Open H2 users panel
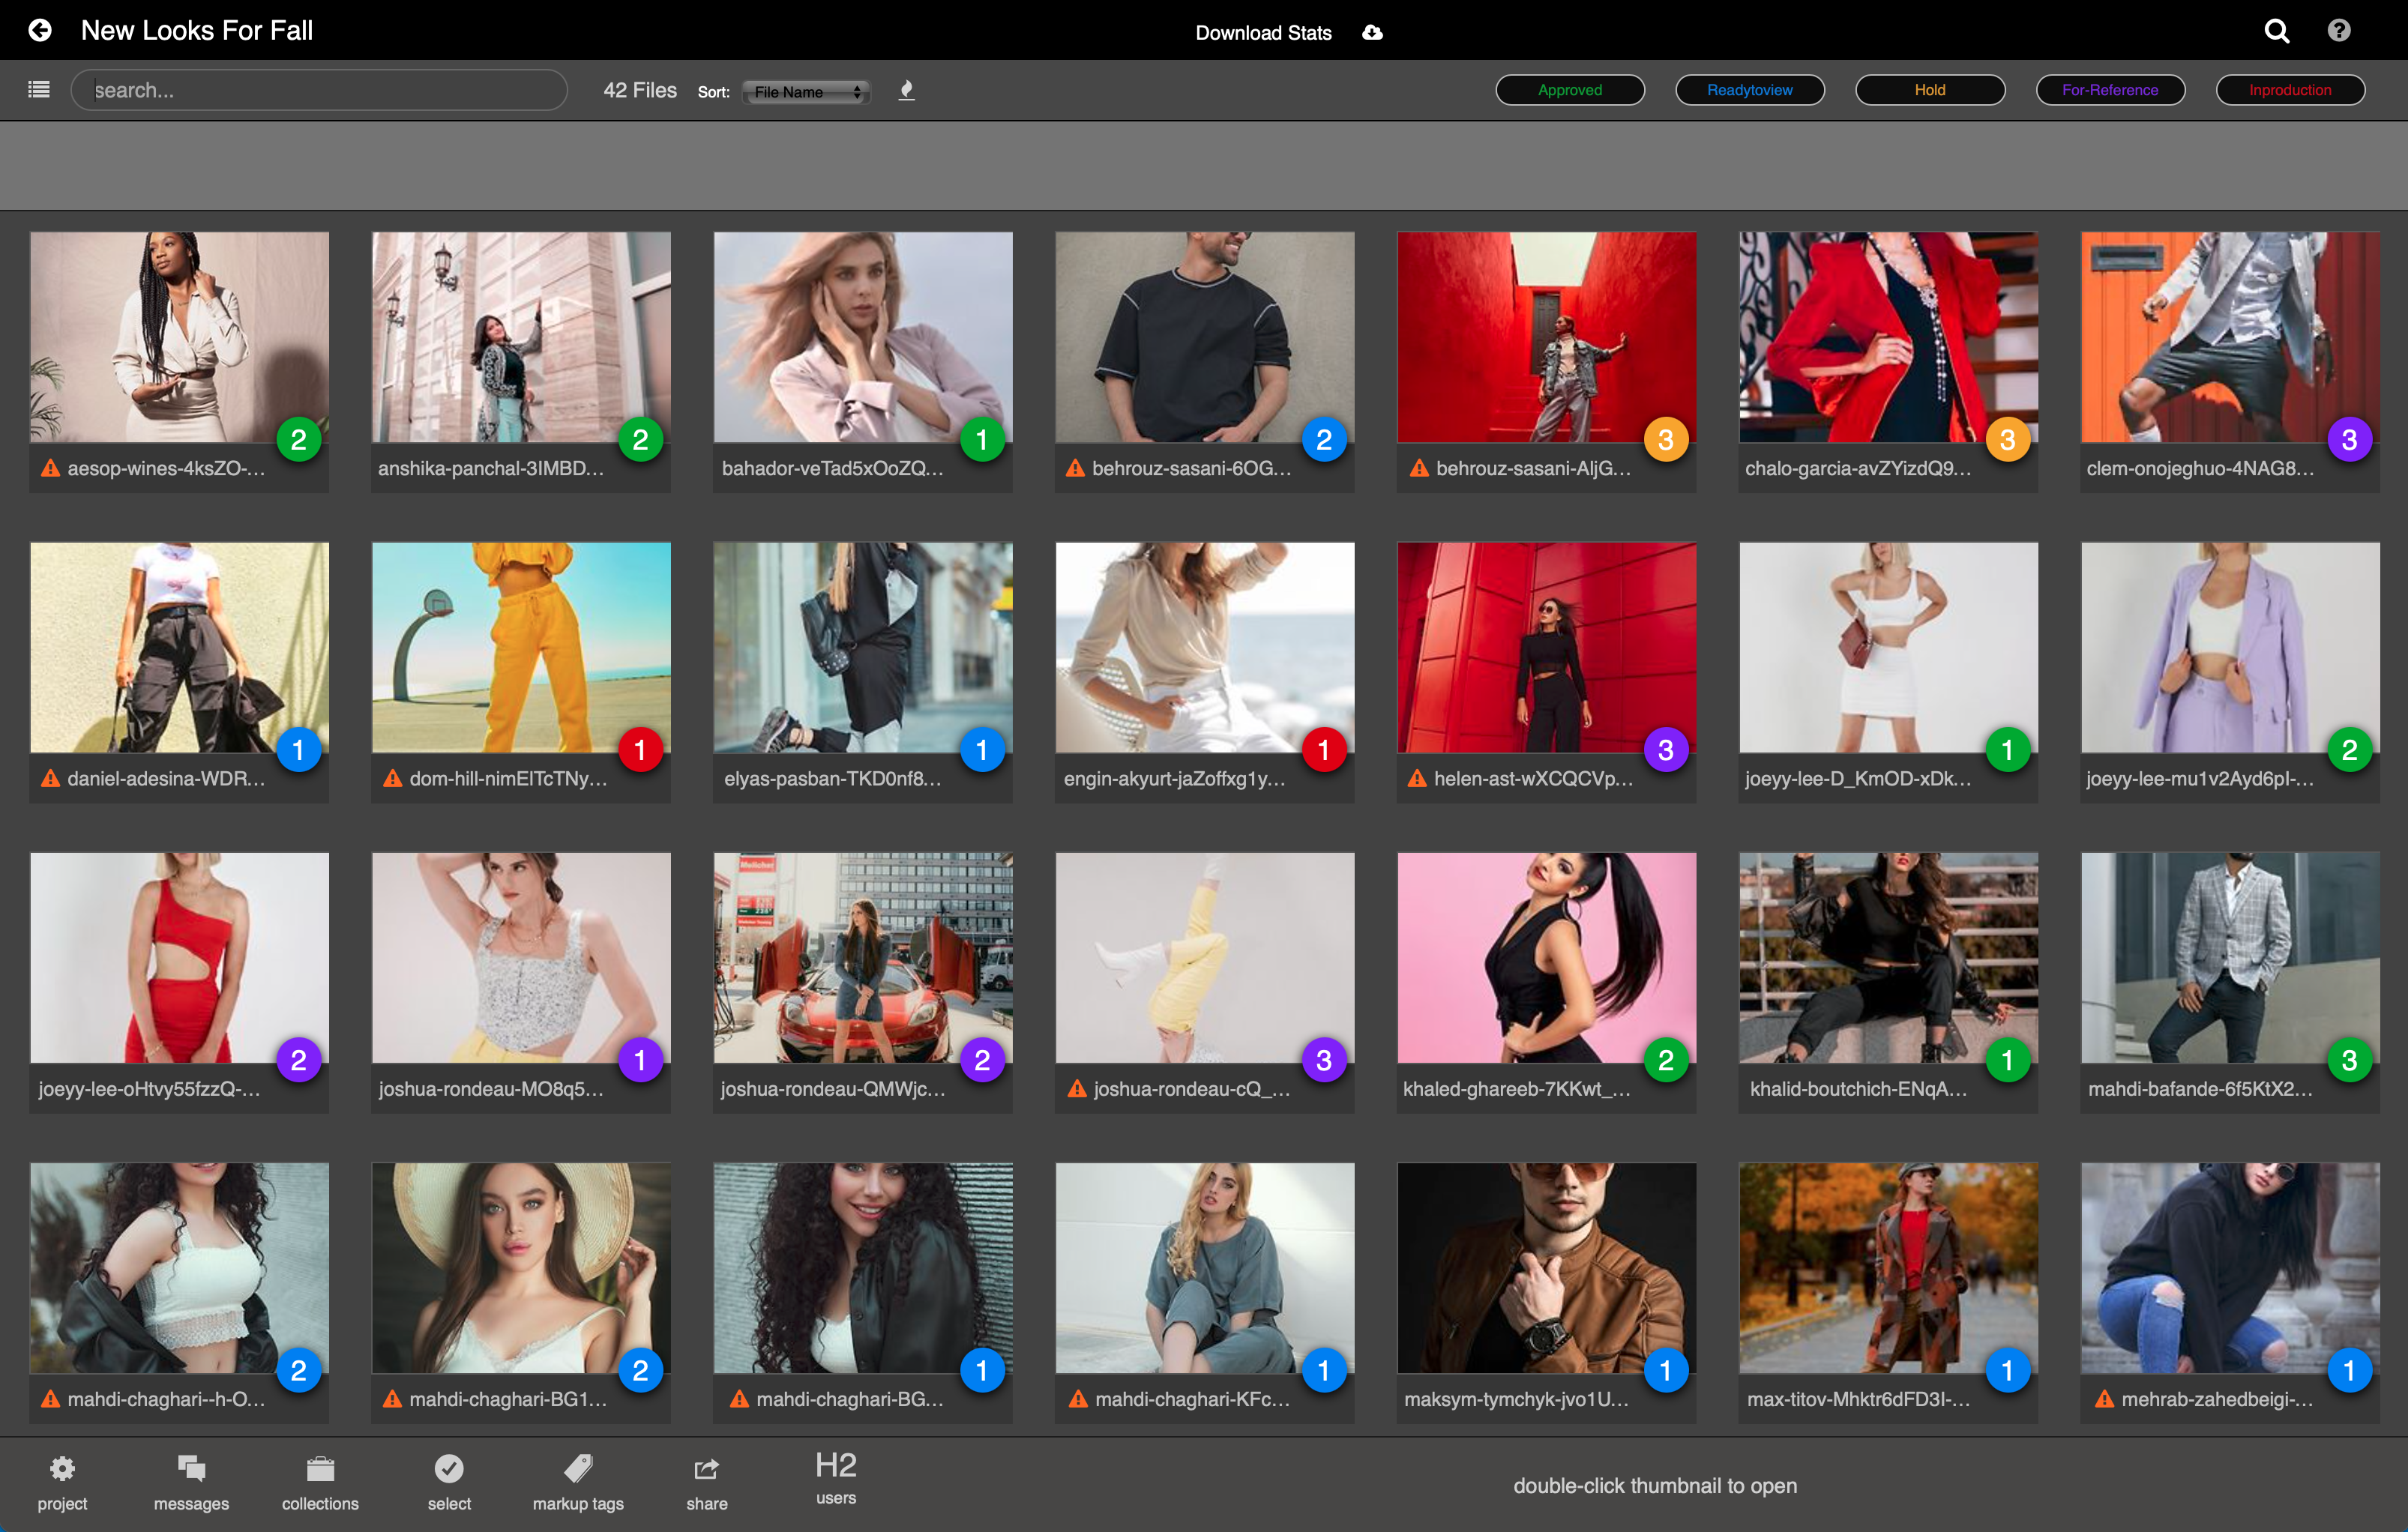The height and width of the screenshot is (1532, 2408). point(835,1477)
